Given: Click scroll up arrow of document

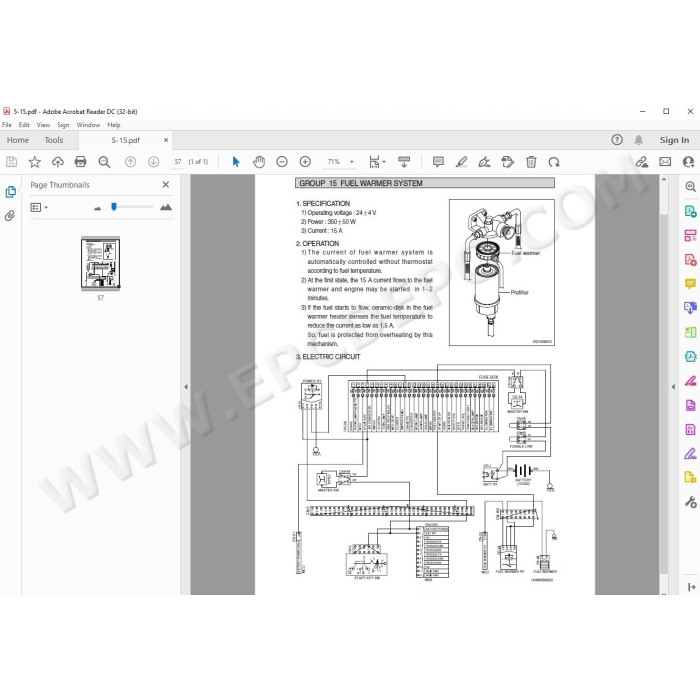Looking at the screenshot, I should click(x=663, y=180).
